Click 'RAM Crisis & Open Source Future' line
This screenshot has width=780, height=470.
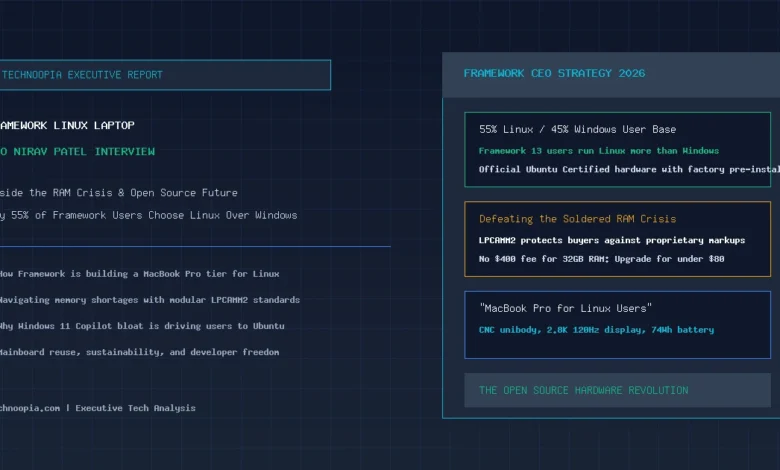pos(119,192)
